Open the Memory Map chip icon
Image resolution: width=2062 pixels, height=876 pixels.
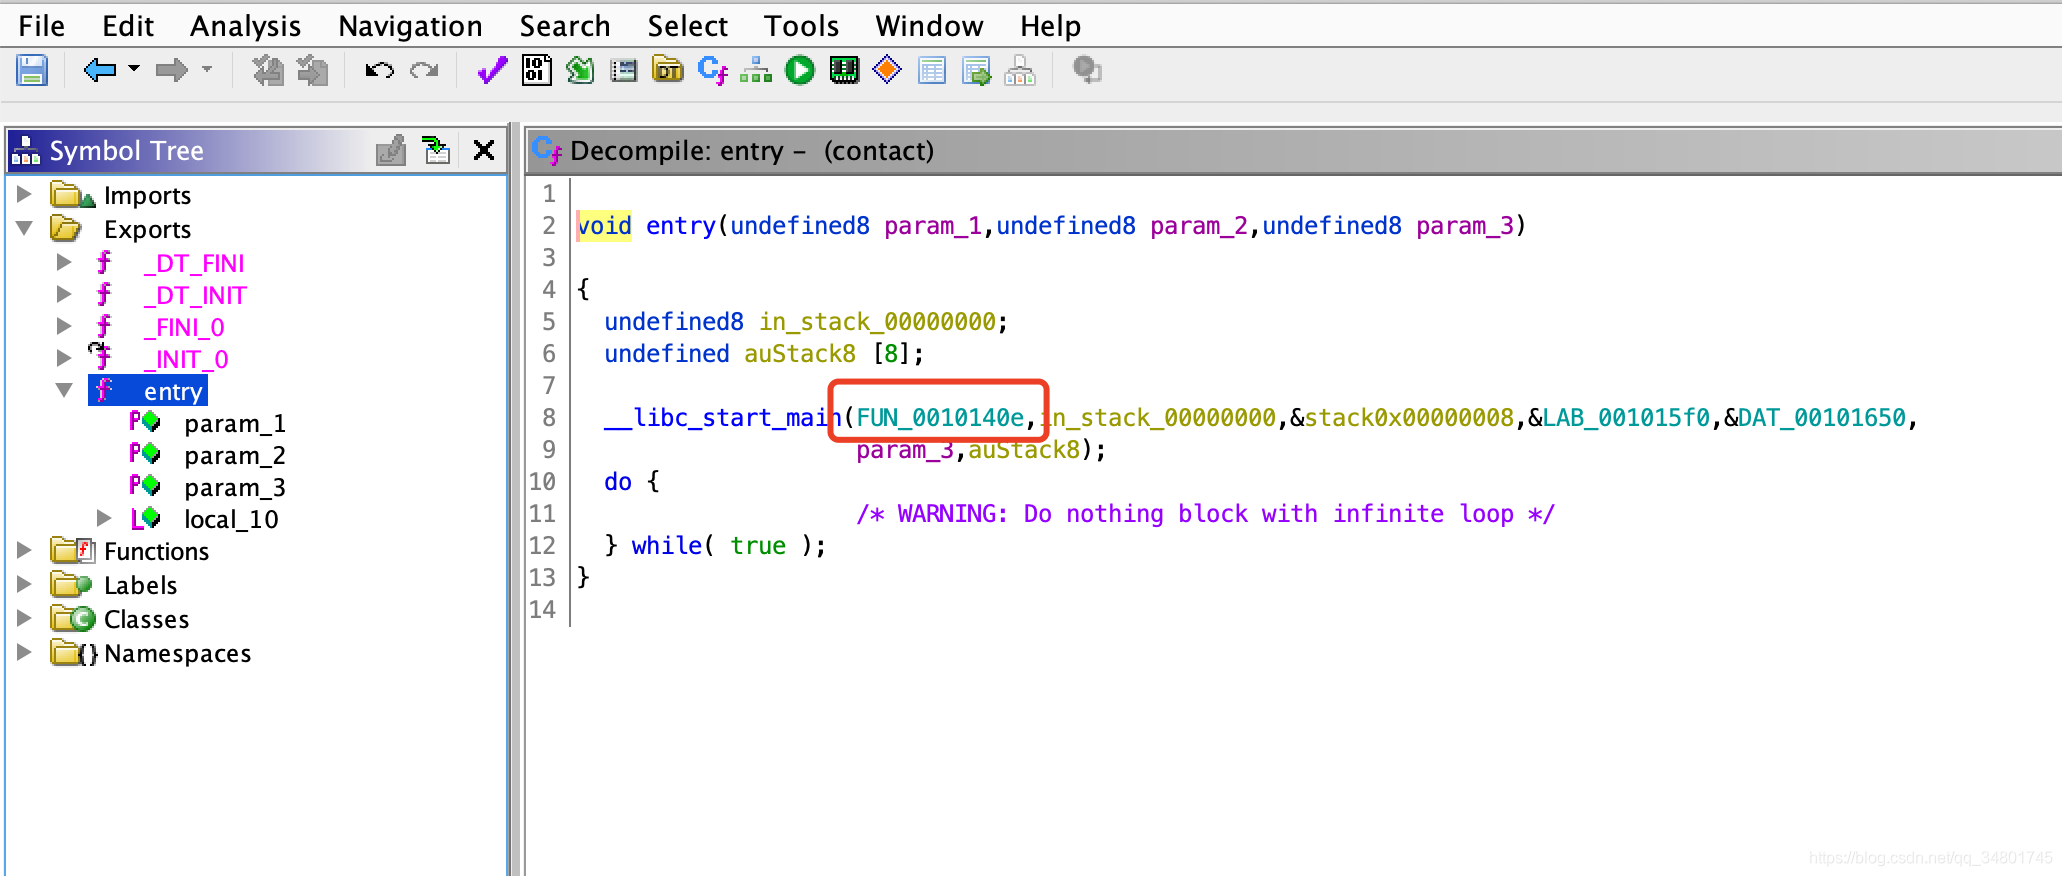(x=844, y=70)
